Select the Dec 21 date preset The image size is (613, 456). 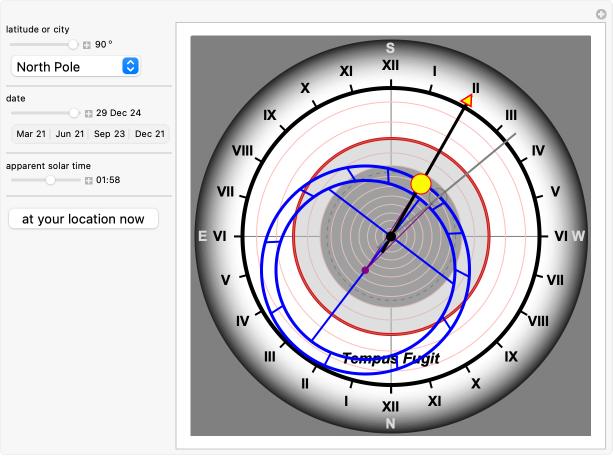pos(149,134)
